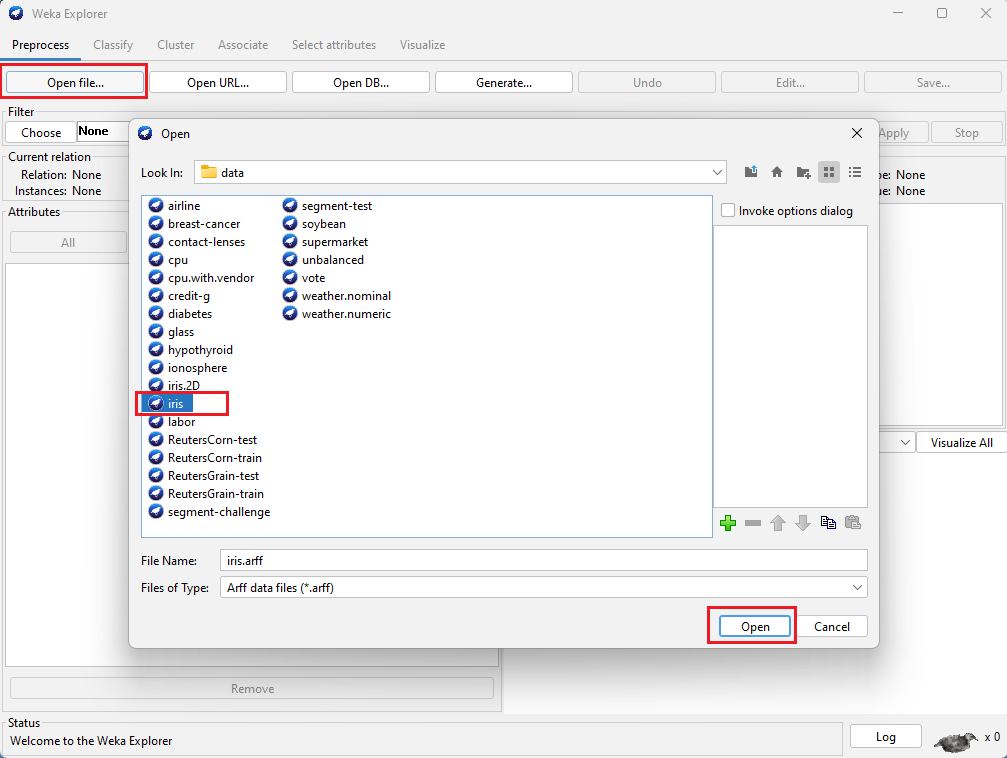The width and height of the screenshot is (1007, 758).
Task: Select the segment-test file
Action: (328, 206)
